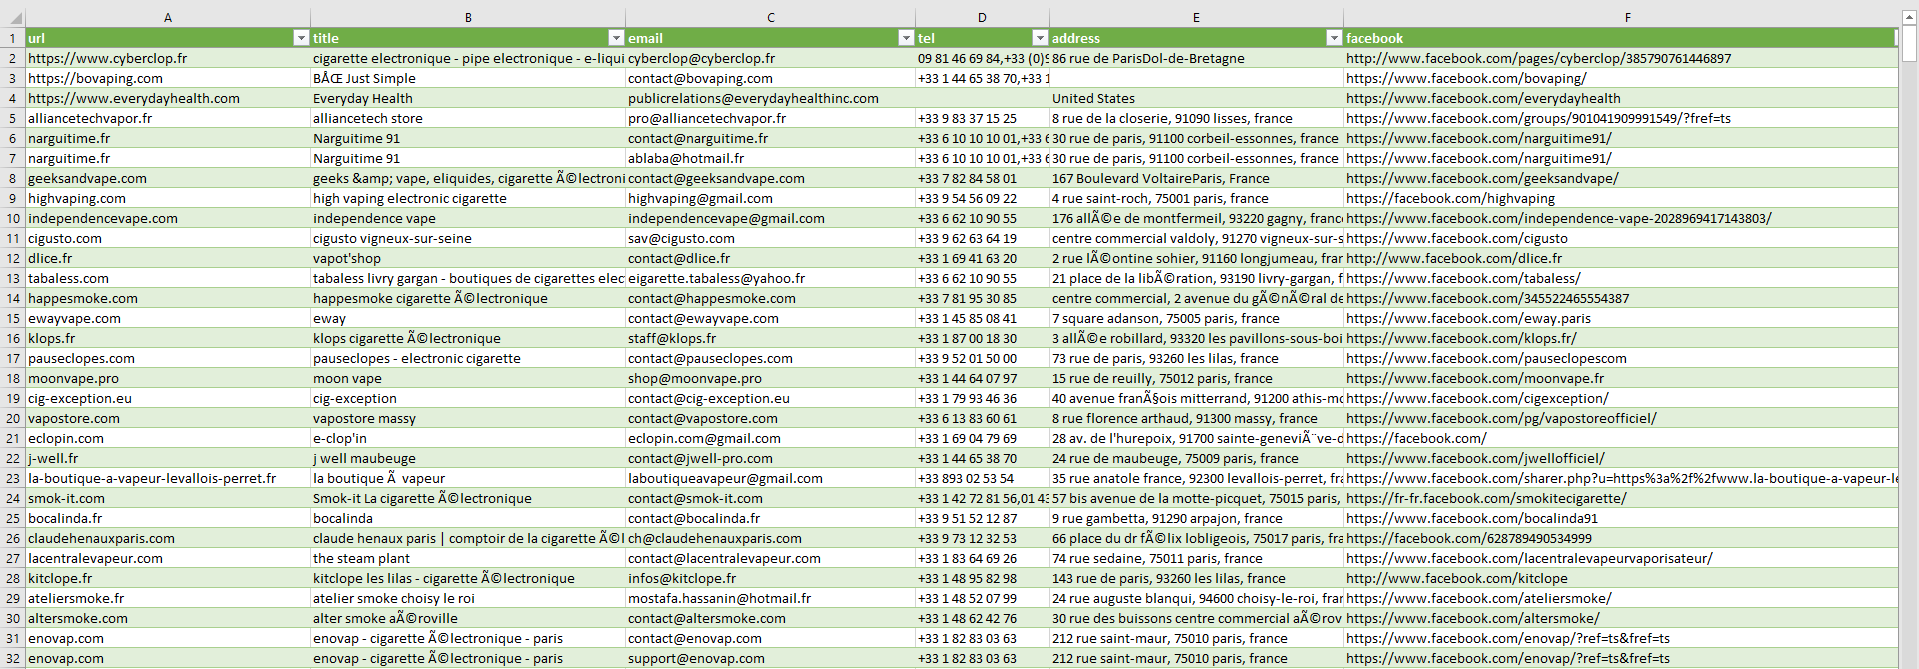The width and height of the screenshot is (1919, 669).
Task: Click the title cell 'j well maubeuge'
Action: coord(468,458)
